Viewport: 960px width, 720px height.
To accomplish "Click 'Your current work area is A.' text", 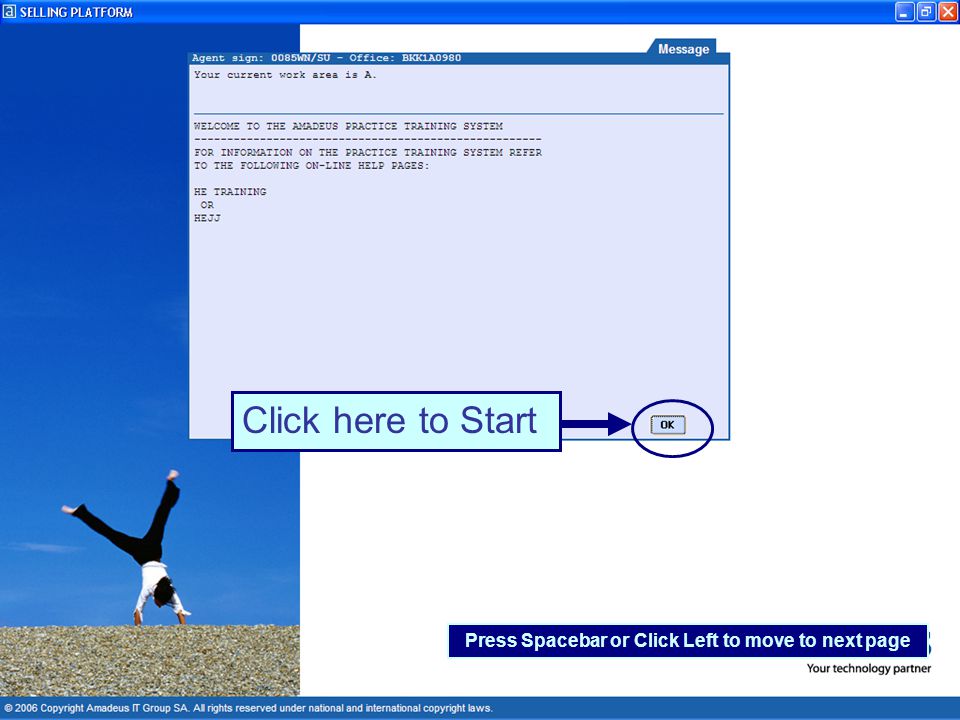I will [285, 75].
